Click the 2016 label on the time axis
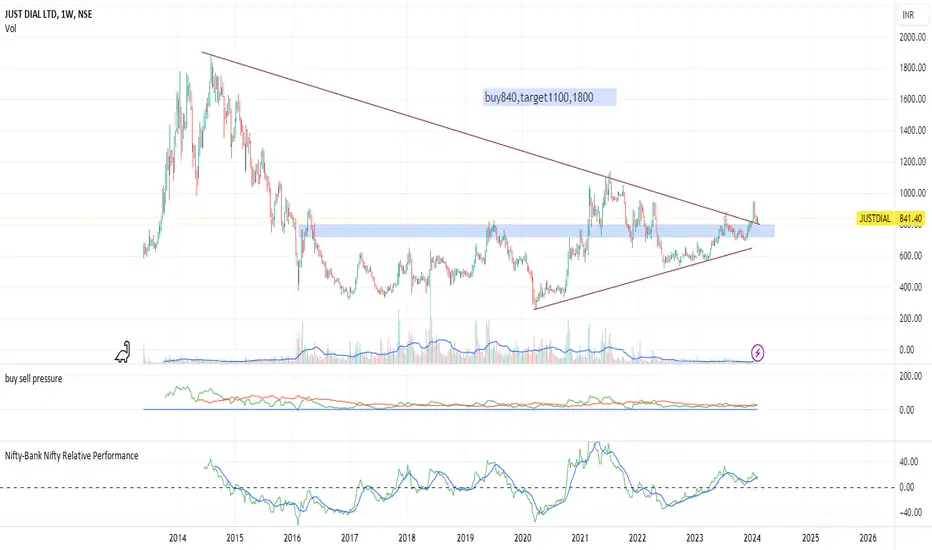 tap(292, 538)
